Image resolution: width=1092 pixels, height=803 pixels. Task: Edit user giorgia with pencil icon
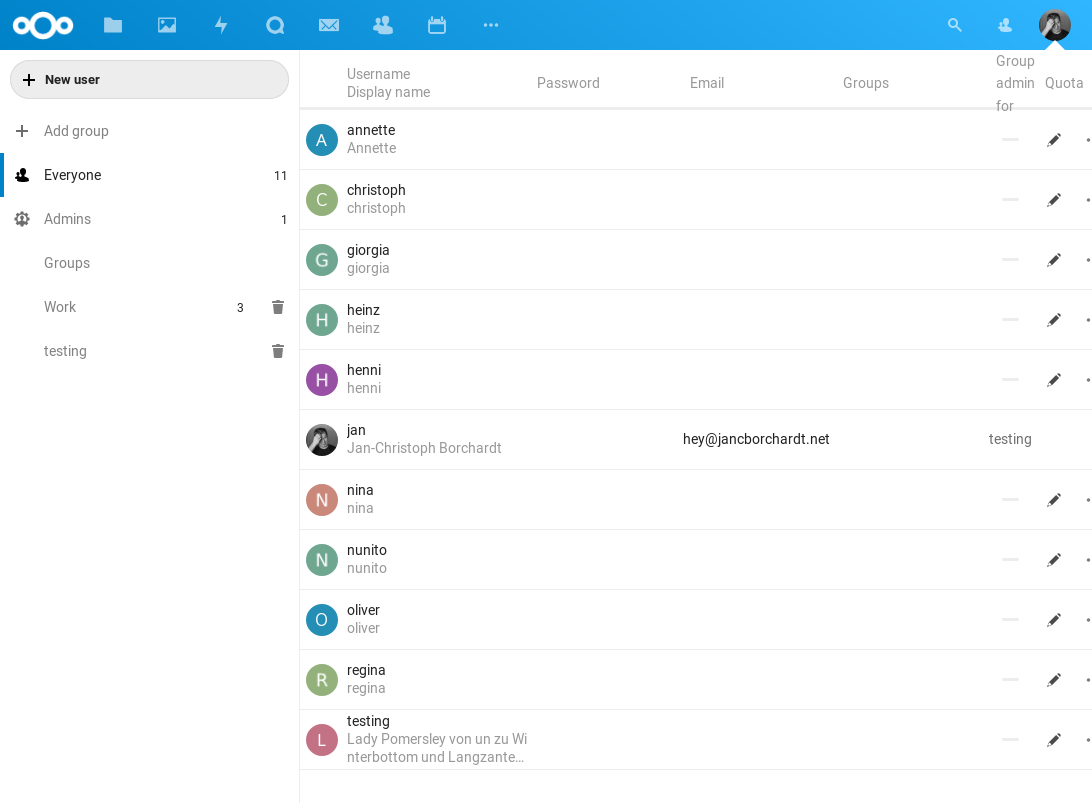click(1054, 260)
